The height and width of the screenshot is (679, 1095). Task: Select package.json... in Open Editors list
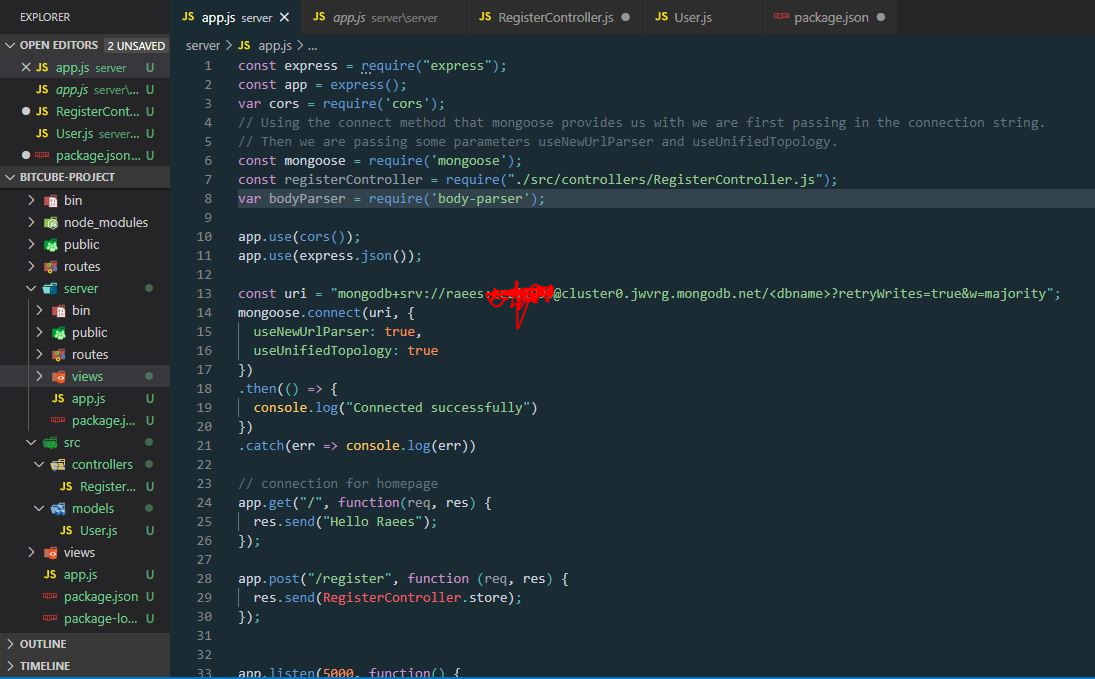point(84,155)
